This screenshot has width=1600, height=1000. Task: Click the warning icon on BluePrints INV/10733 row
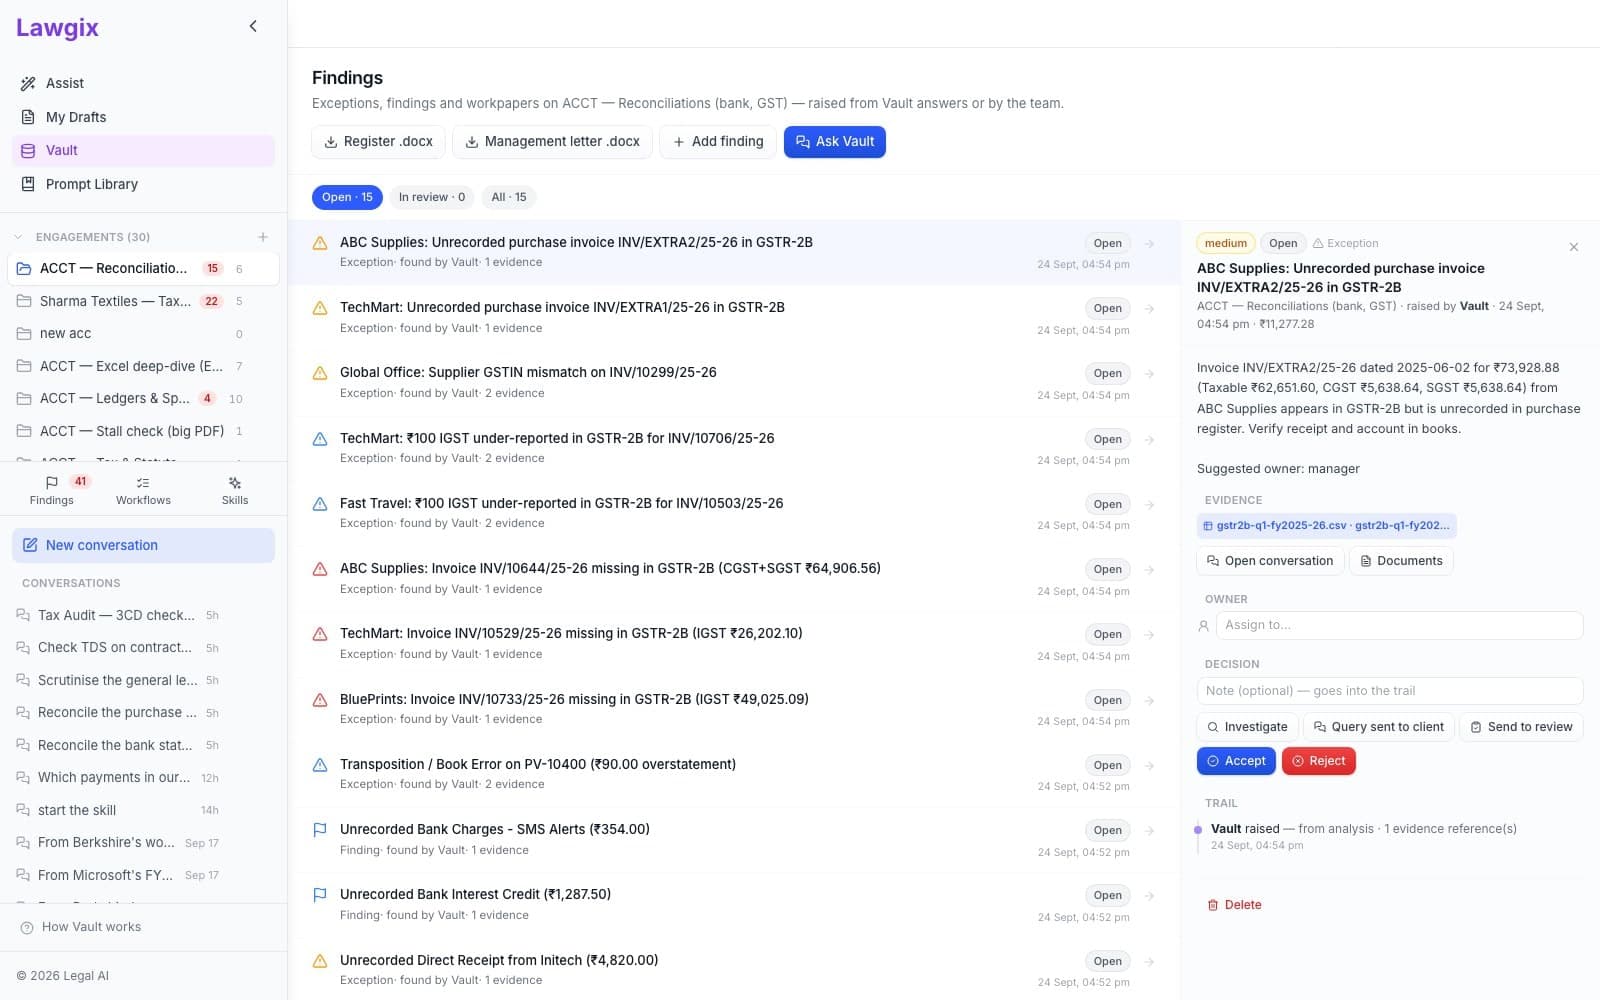coord(320,700)
